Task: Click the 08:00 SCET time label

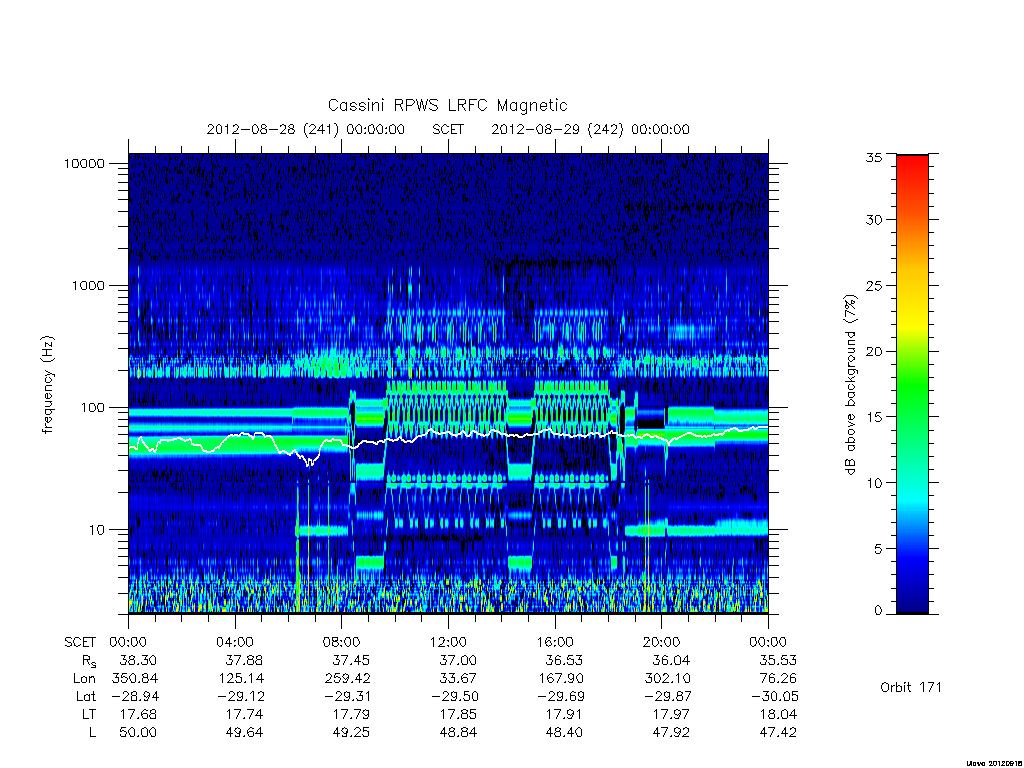Action: 342,642
